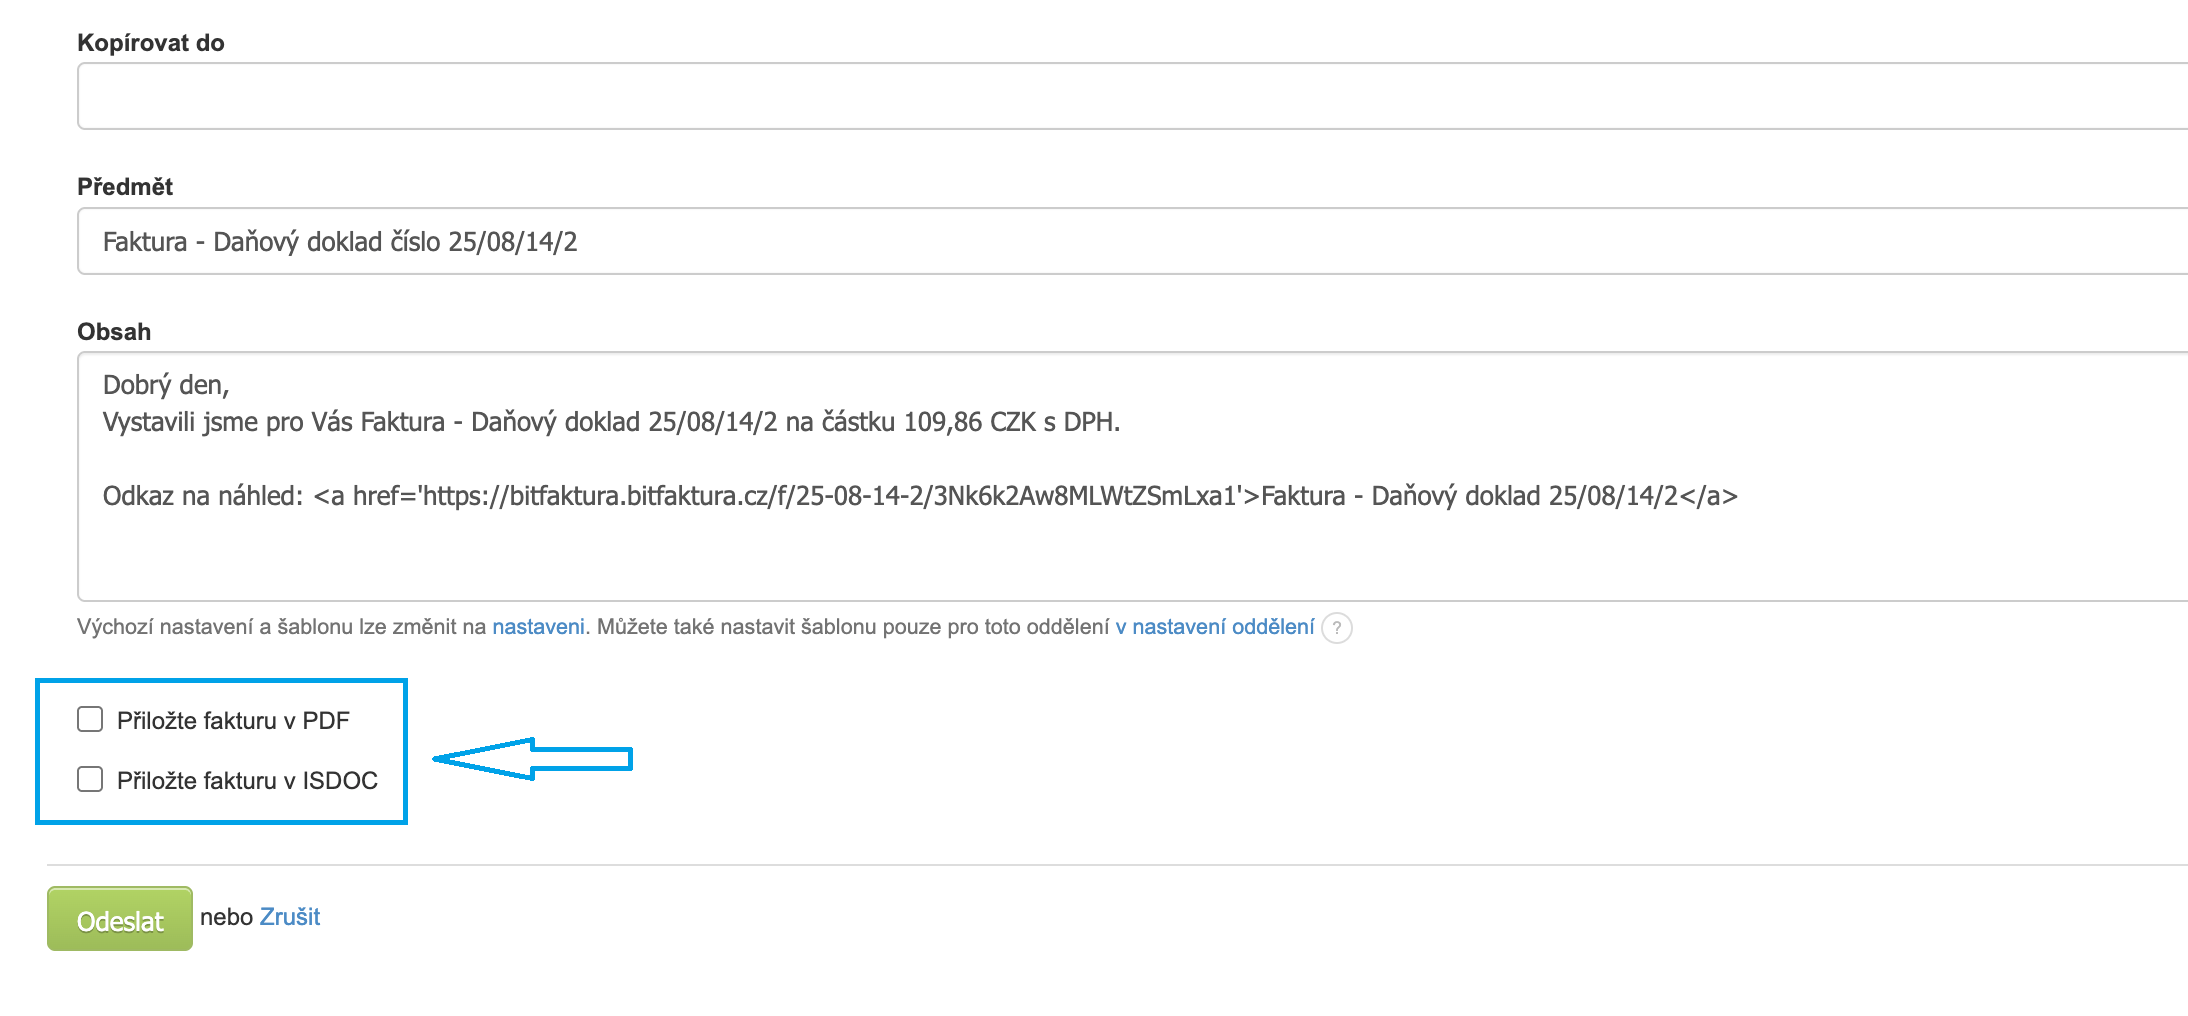This screenshot has height=1016, width=2188.
Task: Cancel via the Zrušit link
Action: [290, 917]
